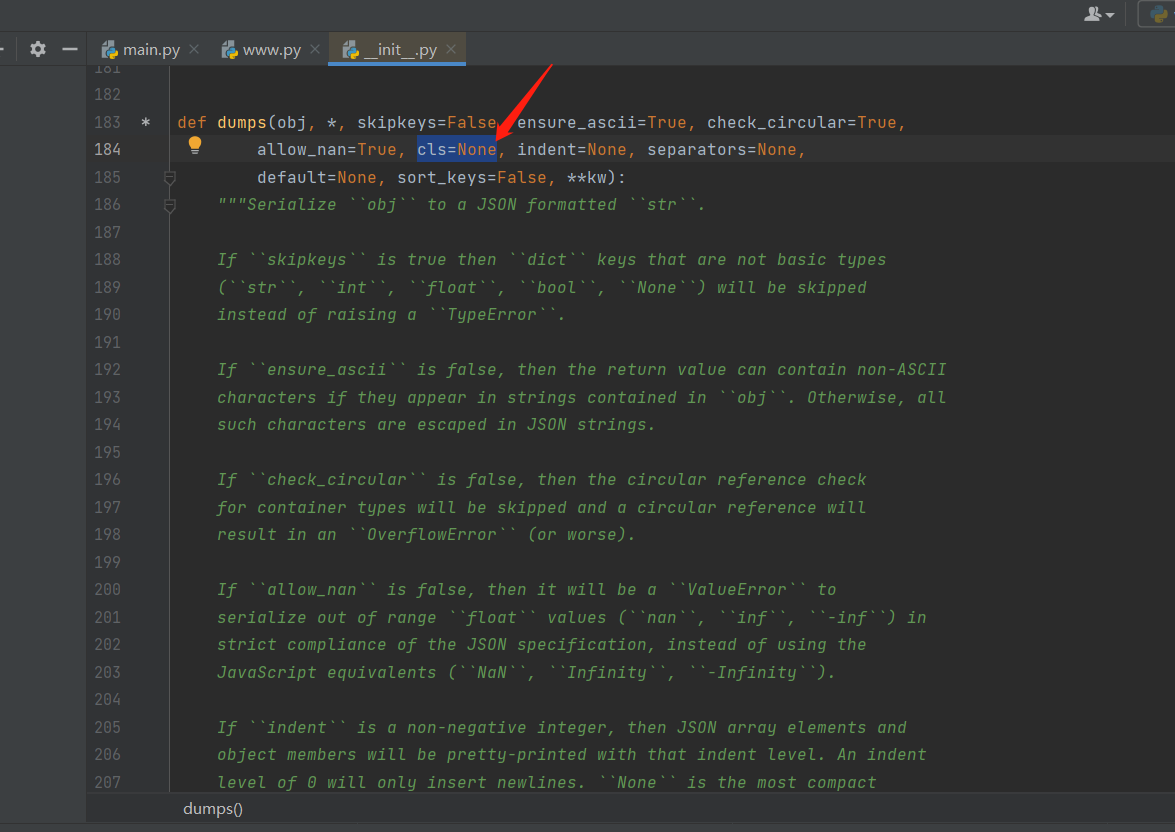1175x832 pixels.
Task: Click ``ValueError`` in the docstring
Action: [737, 590]
